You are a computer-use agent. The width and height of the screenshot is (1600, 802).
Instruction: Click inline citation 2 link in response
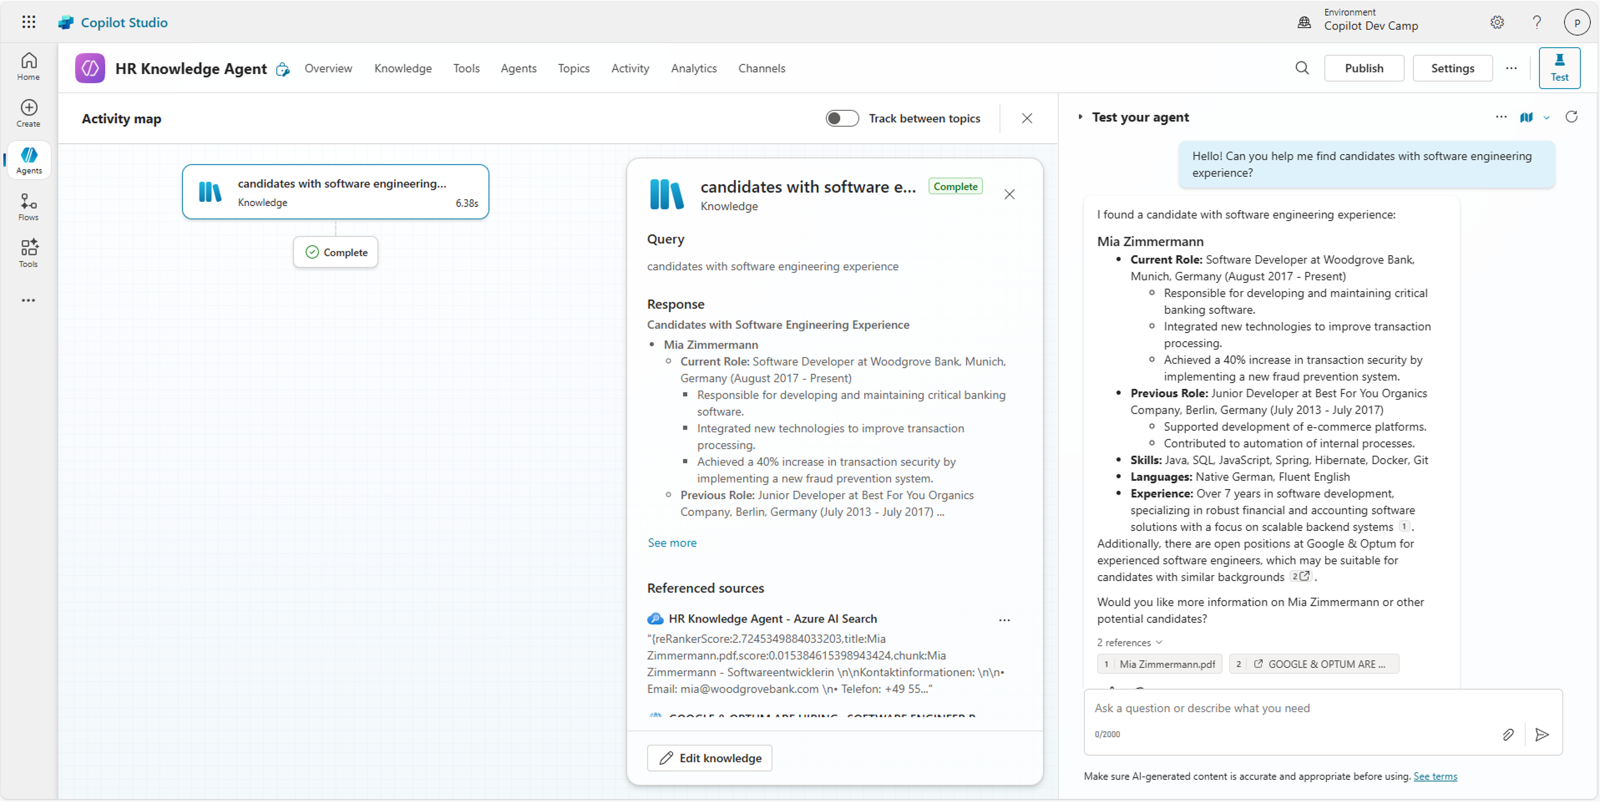pos(1300,577)
